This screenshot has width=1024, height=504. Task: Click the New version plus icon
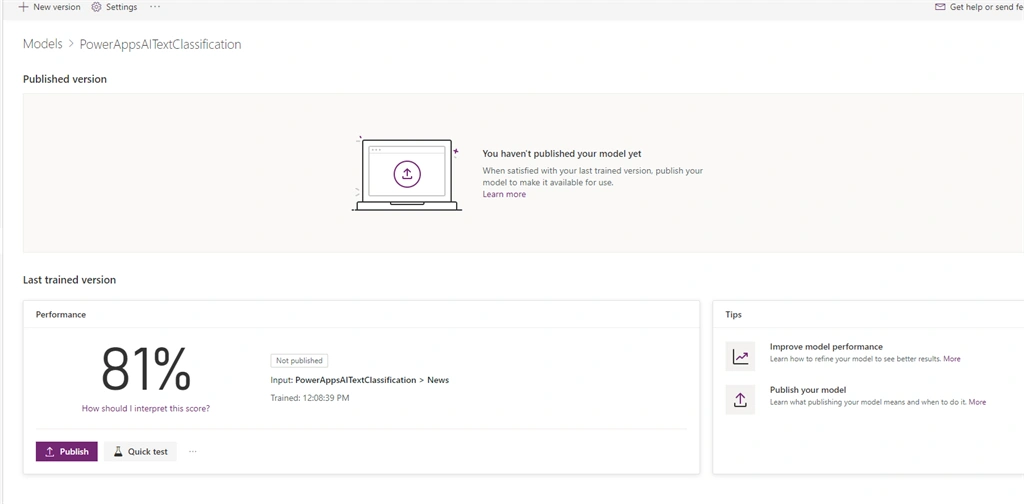(x=24, y=7)
